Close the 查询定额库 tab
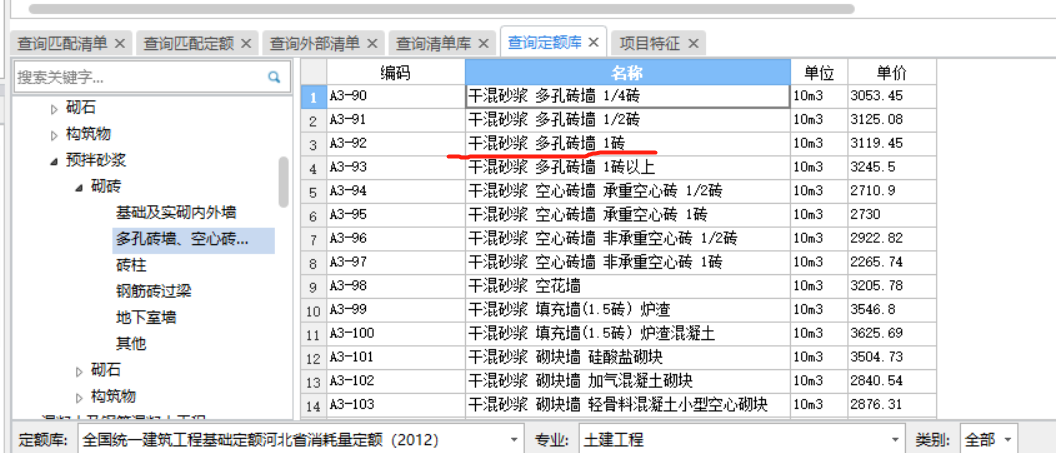This screenshot has height=453, width=1056. 593,42
